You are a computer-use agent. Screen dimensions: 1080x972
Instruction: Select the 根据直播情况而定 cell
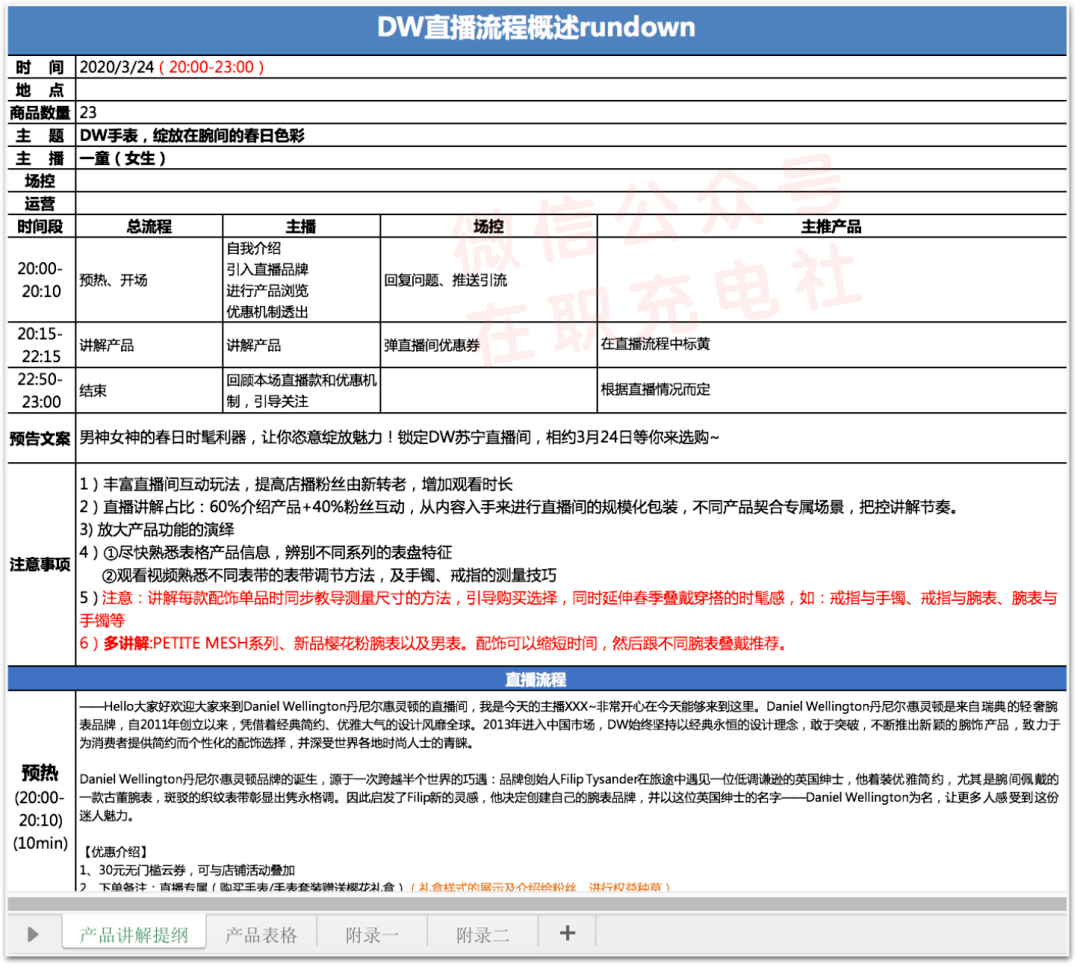click(x=831, y=390)
